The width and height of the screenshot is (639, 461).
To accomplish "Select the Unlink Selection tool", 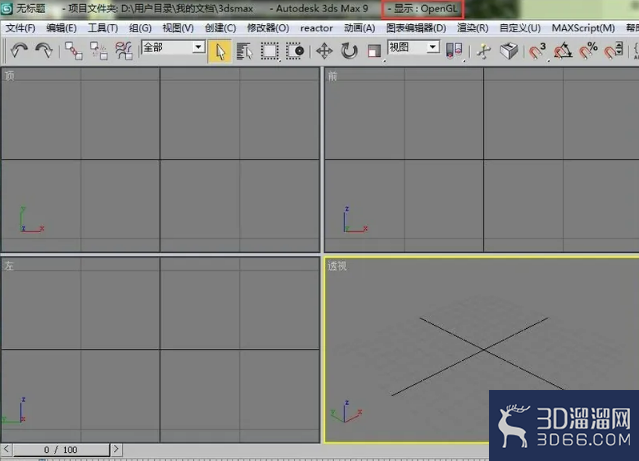I will pyautogui.click(x=99, y=51).
